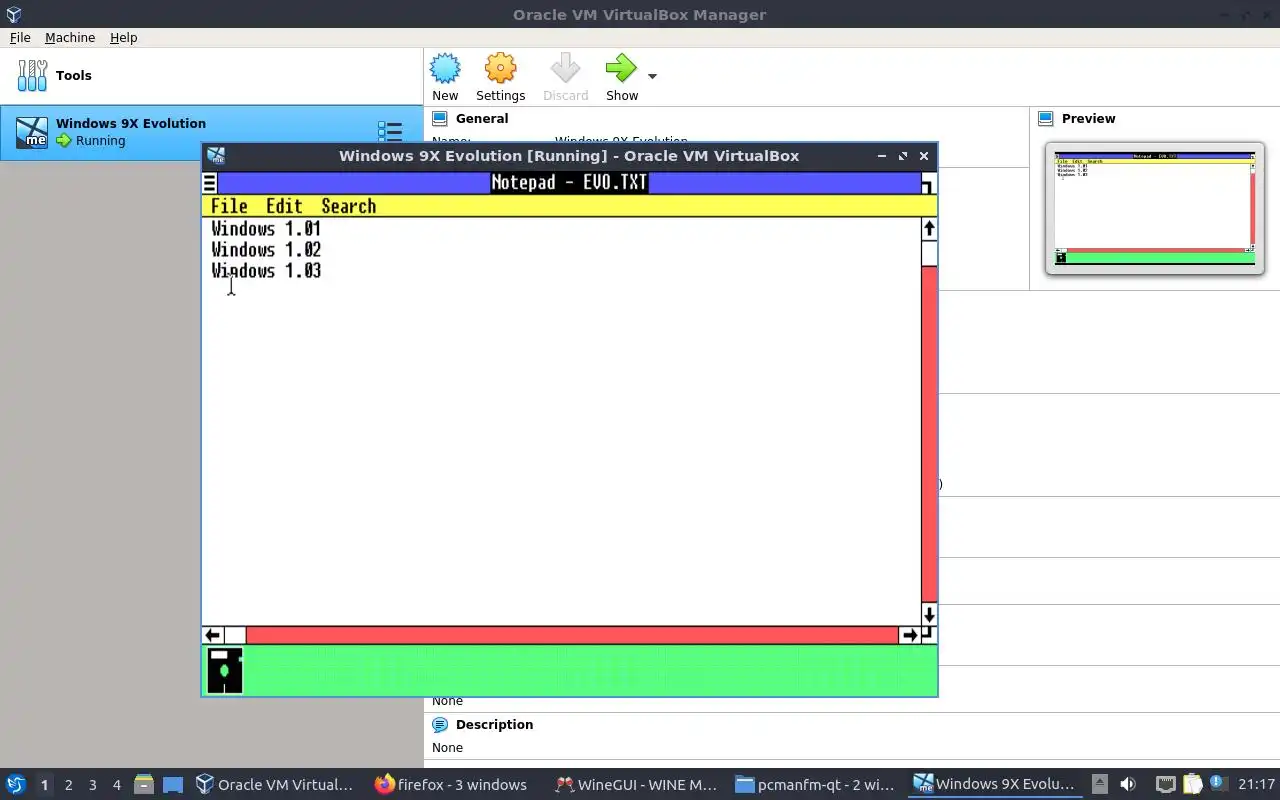Open the file manager taskbar launcher icon

click(x=144, y=785)
